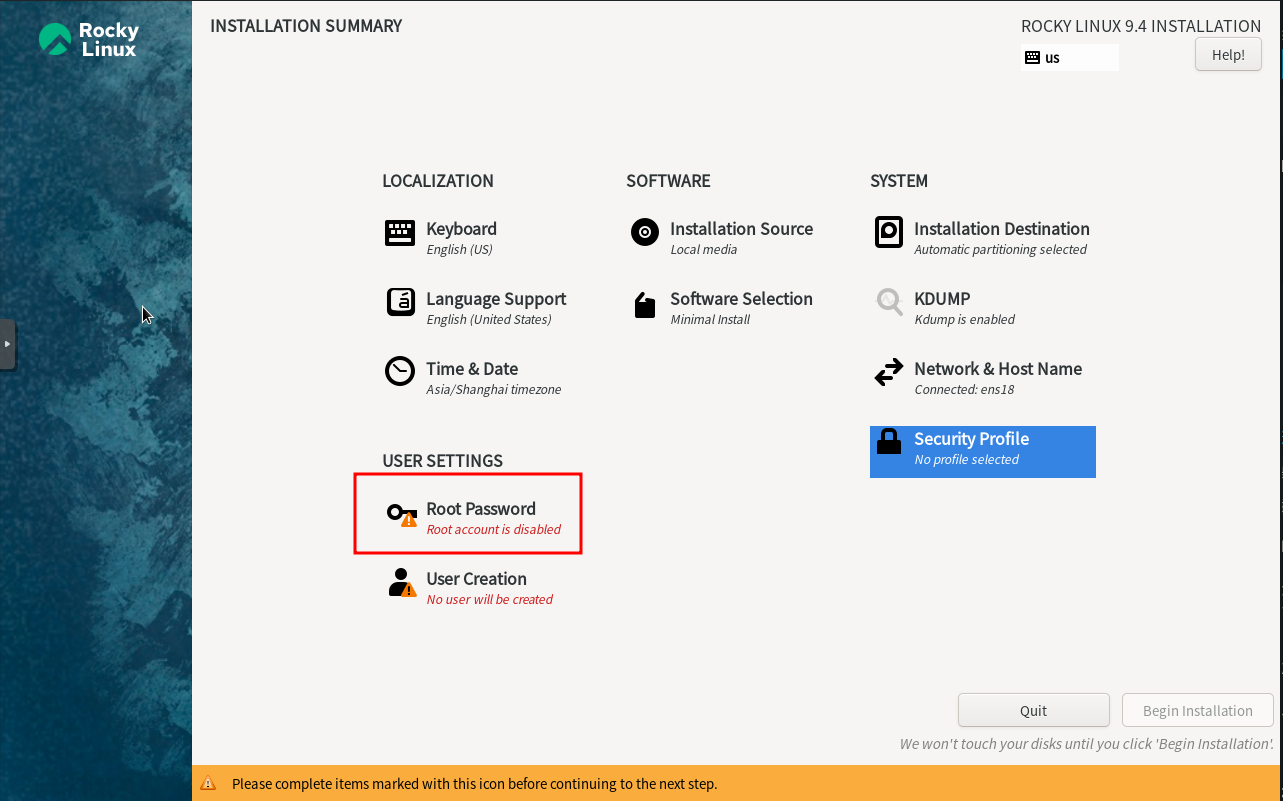The height and width of the screenshot is (801, 1283).
Task: Click the Installation Source disc icon
Action: click(x=645, y=233)
